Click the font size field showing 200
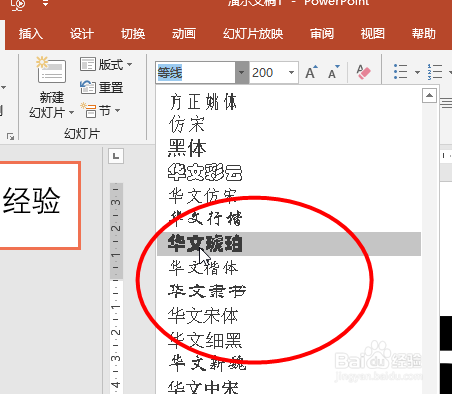Screen dimensions: 452x394 click(268, 72)
